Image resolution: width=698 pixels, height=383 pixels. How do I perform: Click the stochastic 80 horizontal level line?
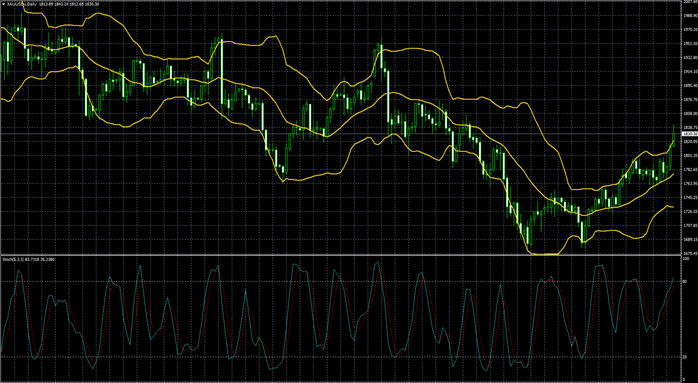341,282
